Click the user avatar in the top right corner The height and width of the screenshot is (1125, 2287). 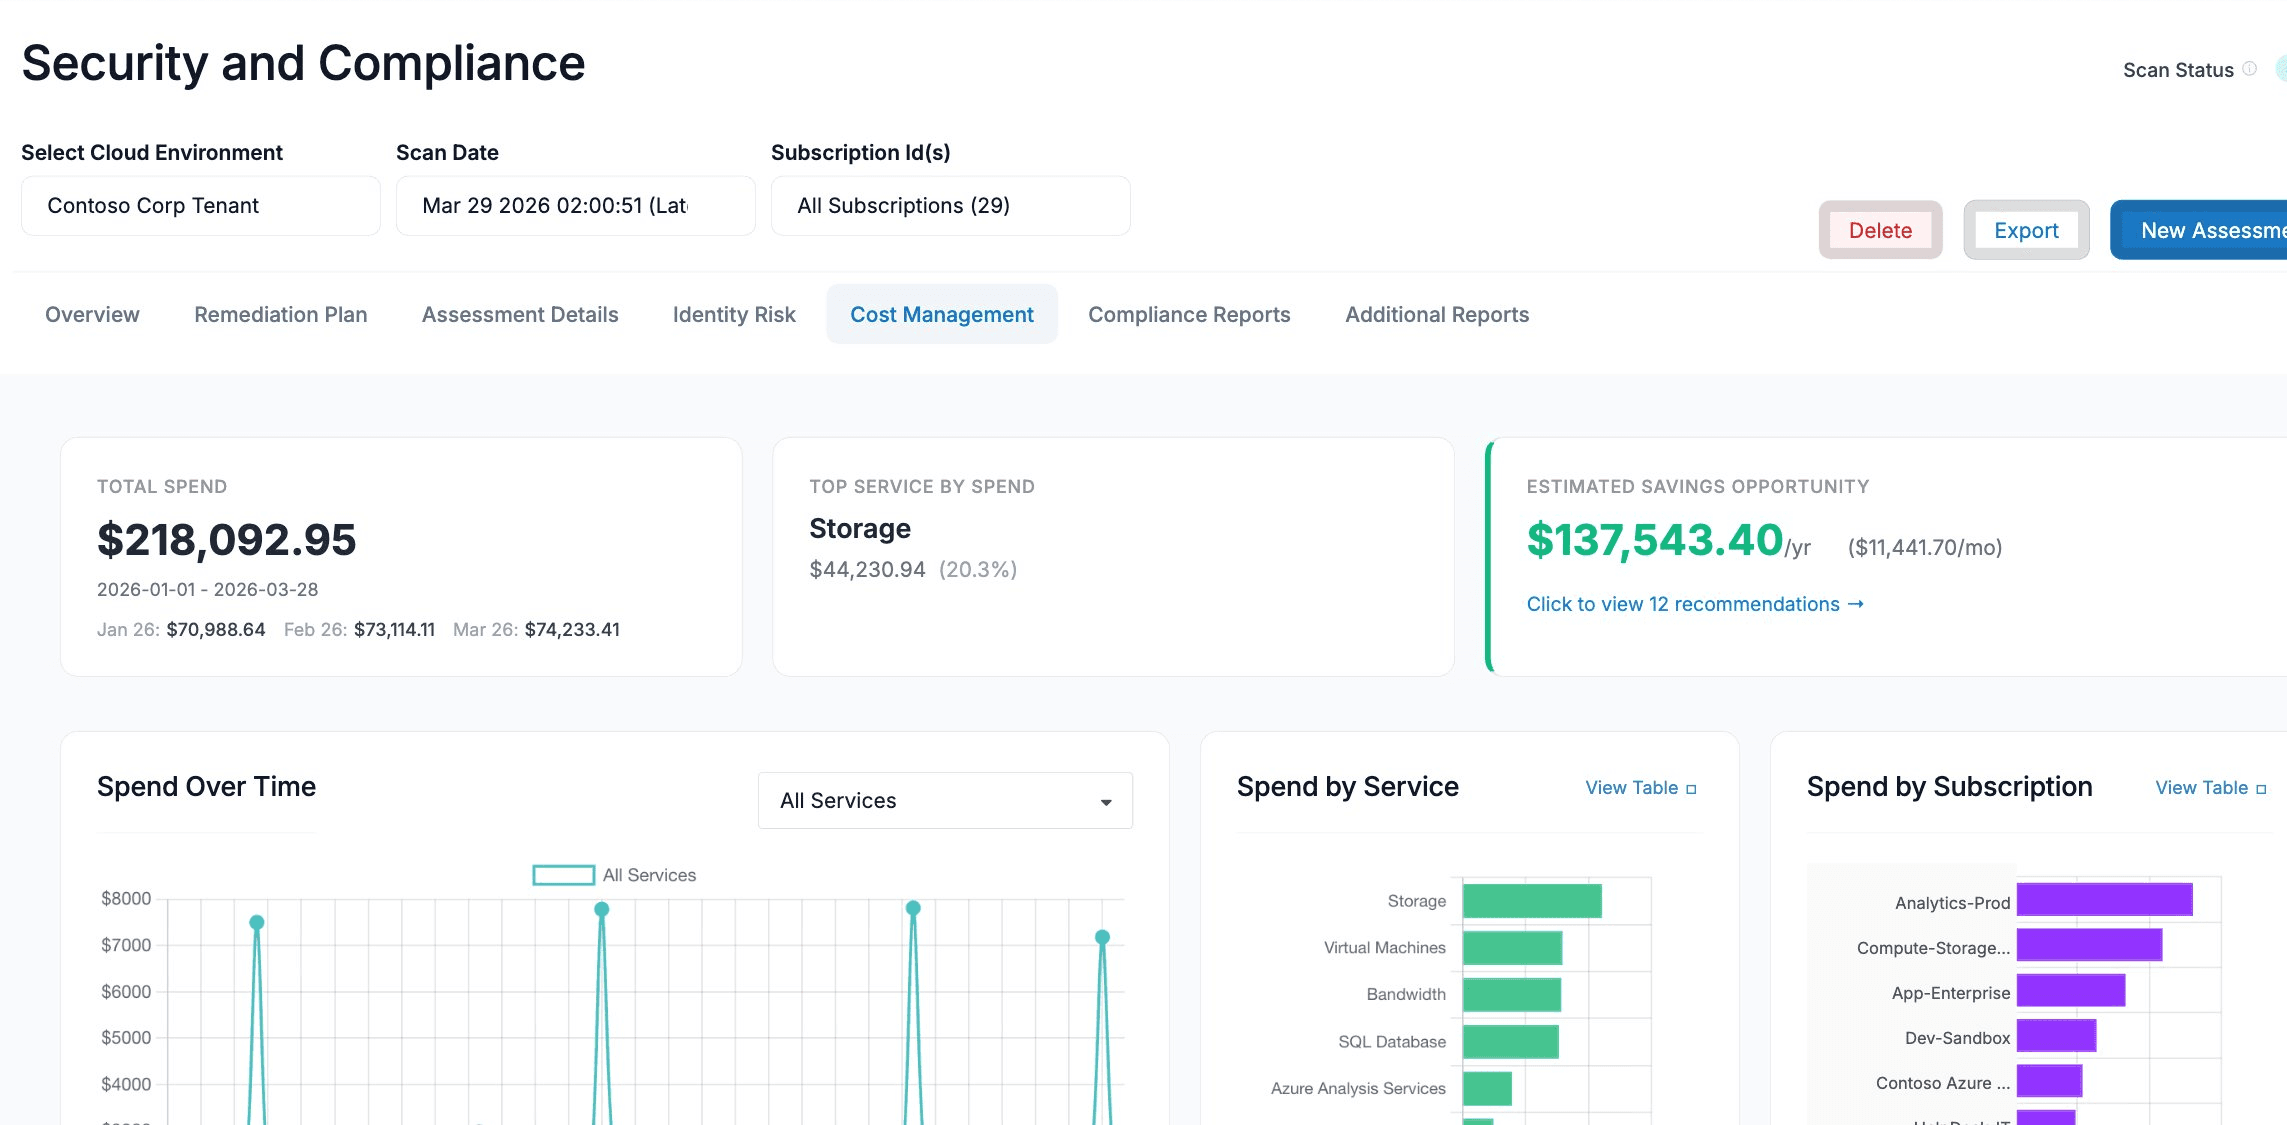[2281, 68]
